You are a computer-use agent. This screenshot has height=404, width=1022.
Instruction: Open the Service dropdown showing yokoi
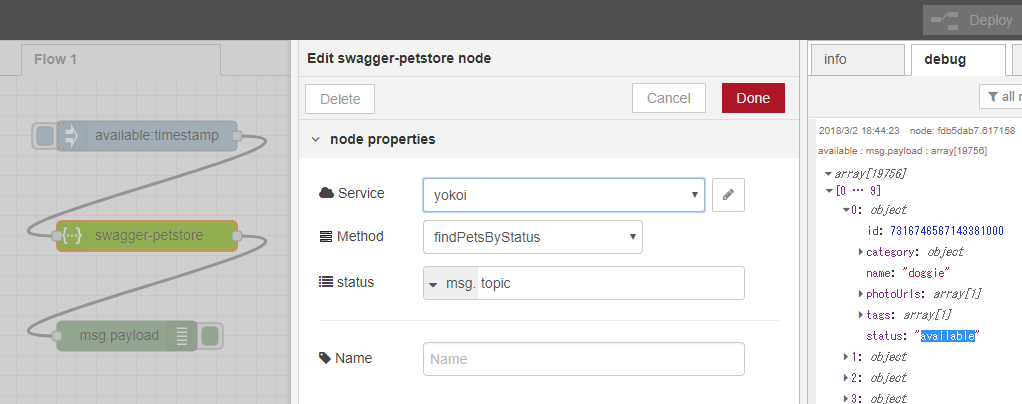click(x=563, y=195)
